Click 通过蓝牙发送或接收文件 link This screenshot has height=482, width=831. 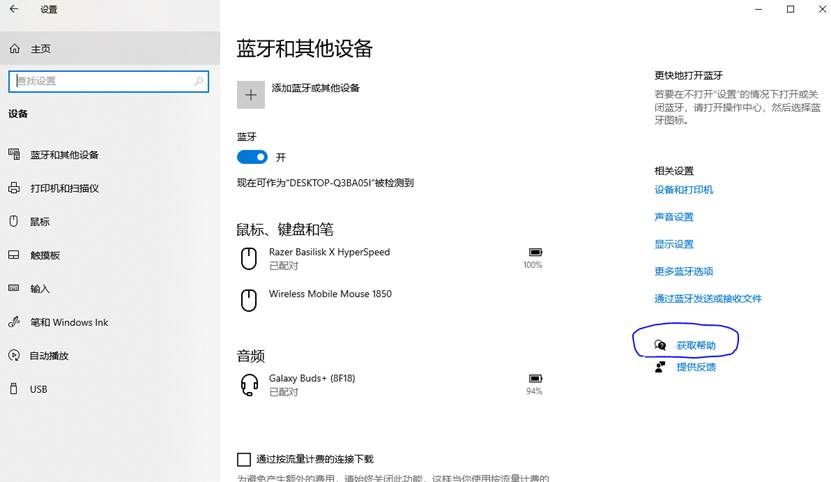click(708, 299)
